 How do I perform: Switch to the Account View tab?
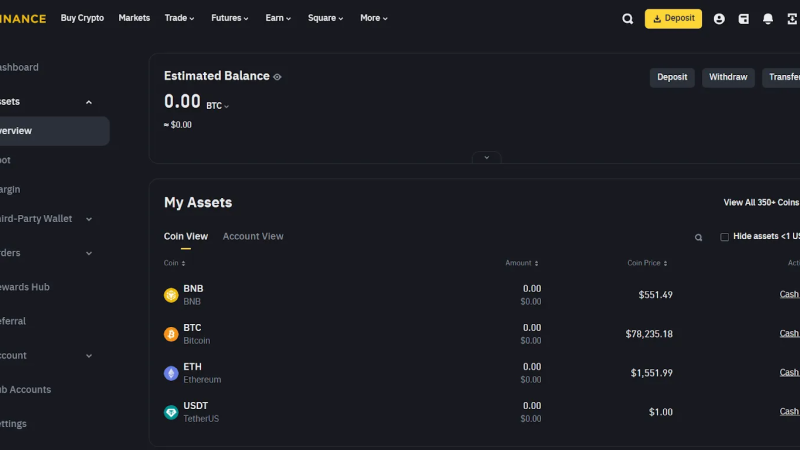click(253, 236)
